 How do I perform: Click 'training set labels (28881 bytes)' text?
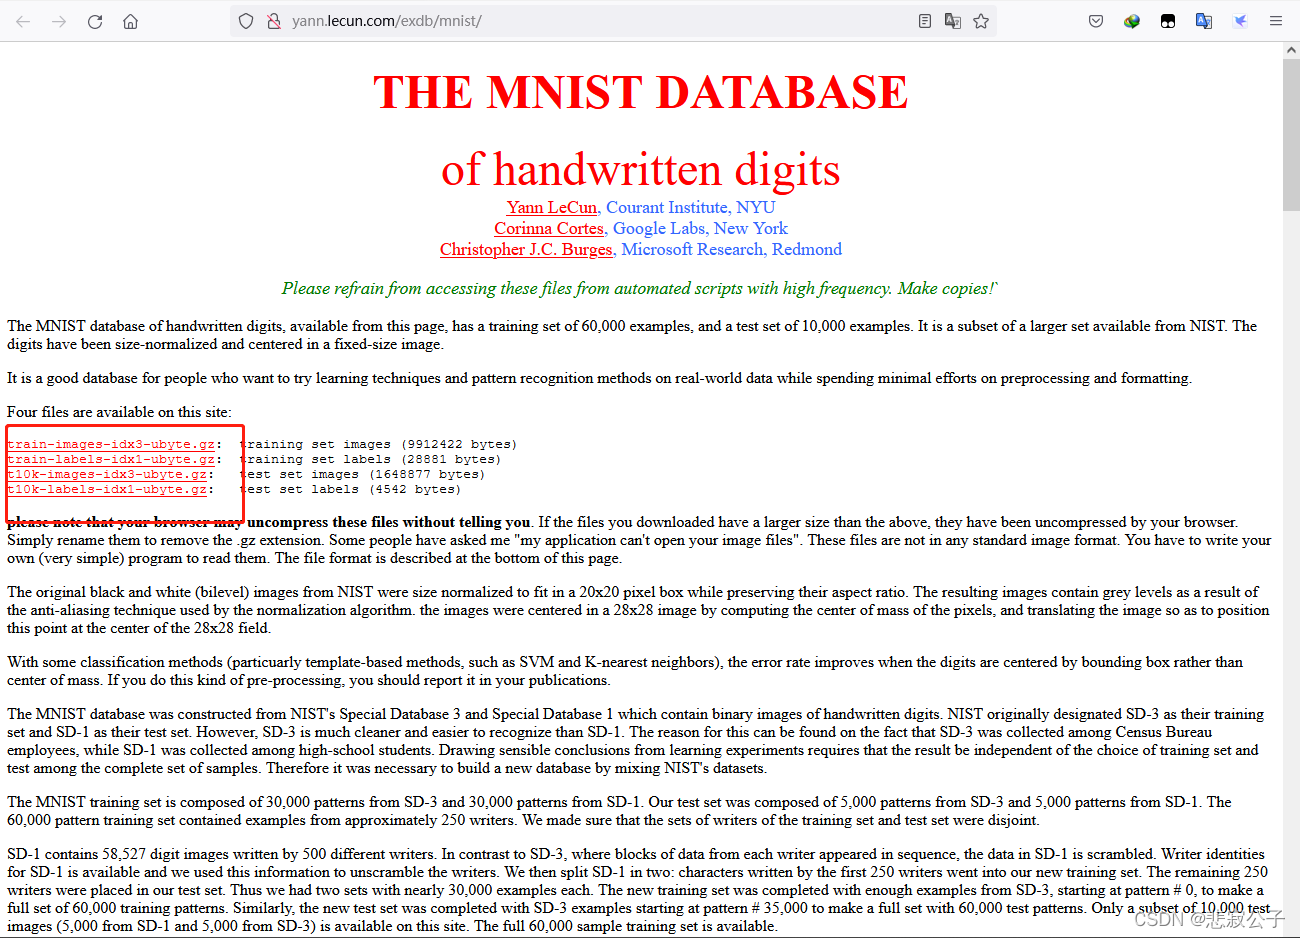(370, 459)
